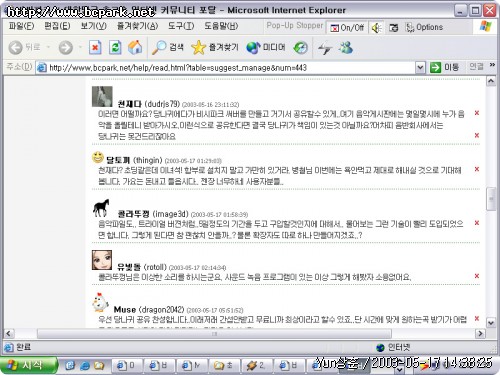This screenshot has height=375, width=500.
Task: Click the Pop-Up Stopper speaker sound icon
Action: [376, 28]
